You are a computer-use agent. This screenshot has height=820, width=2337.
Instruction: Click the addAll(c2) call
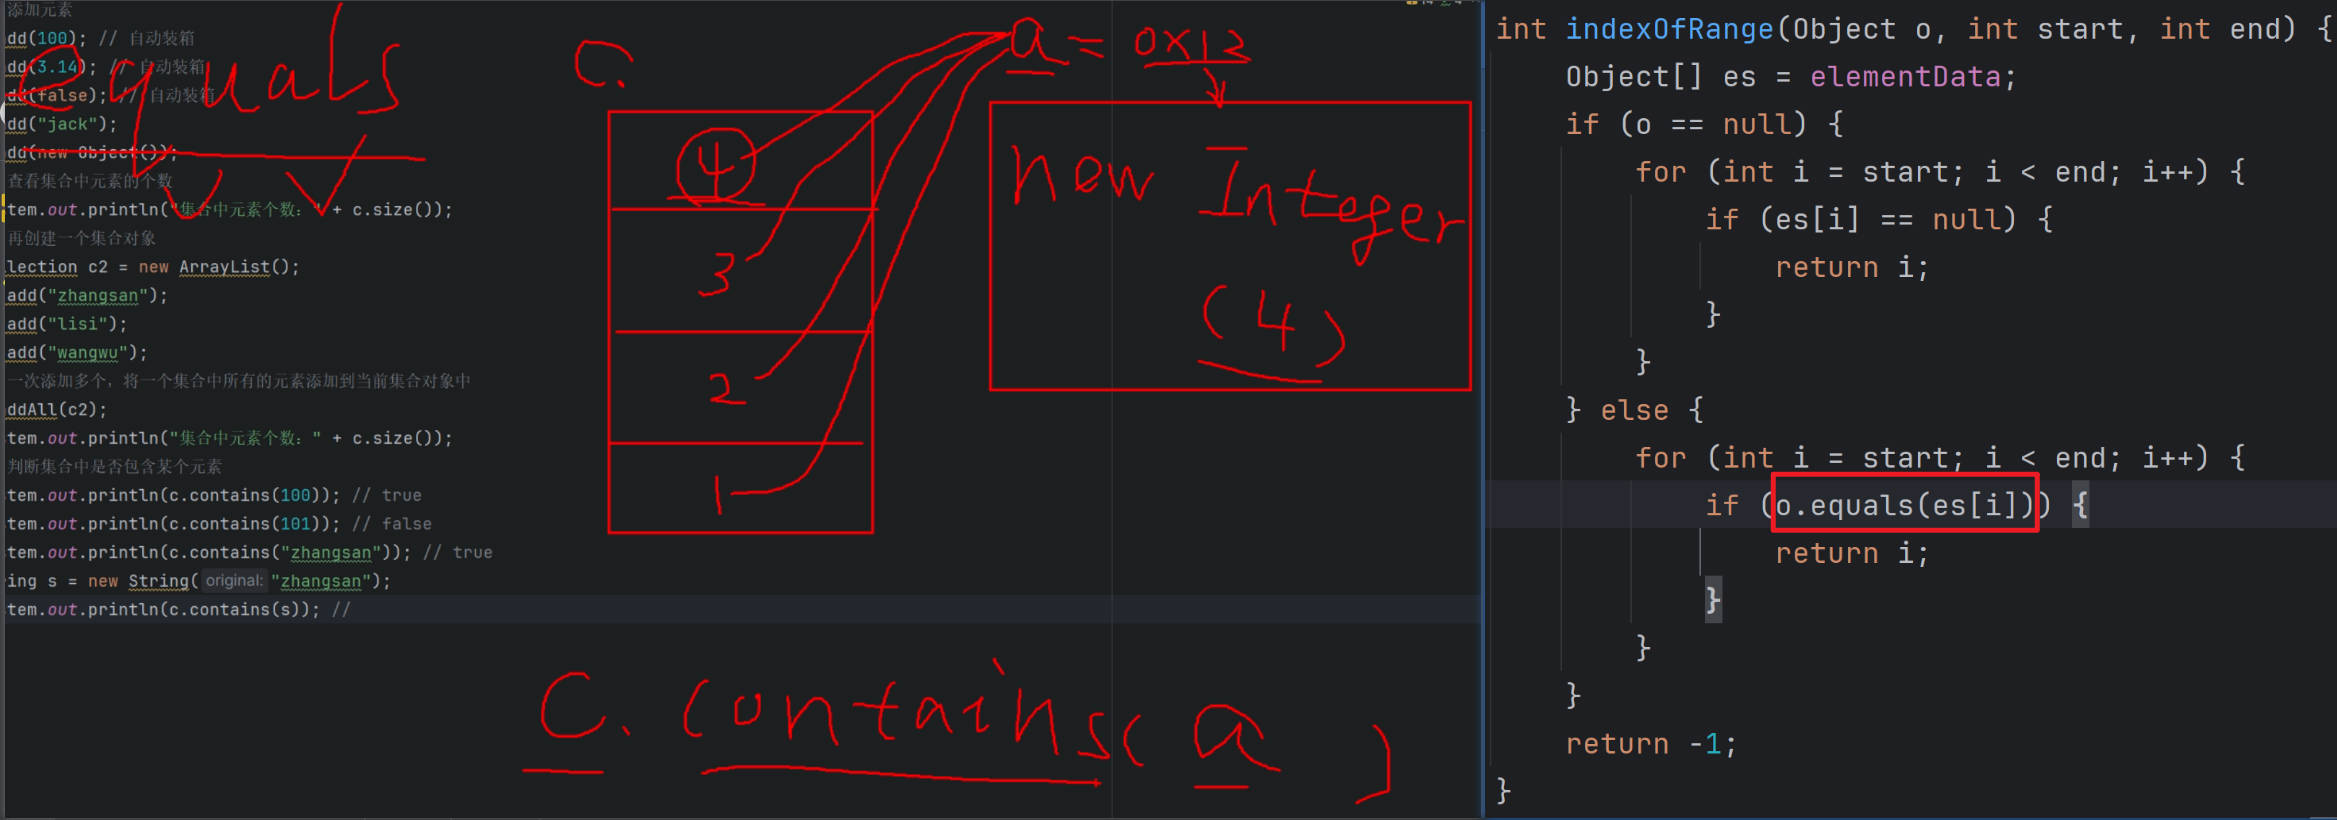pos(56,410)
